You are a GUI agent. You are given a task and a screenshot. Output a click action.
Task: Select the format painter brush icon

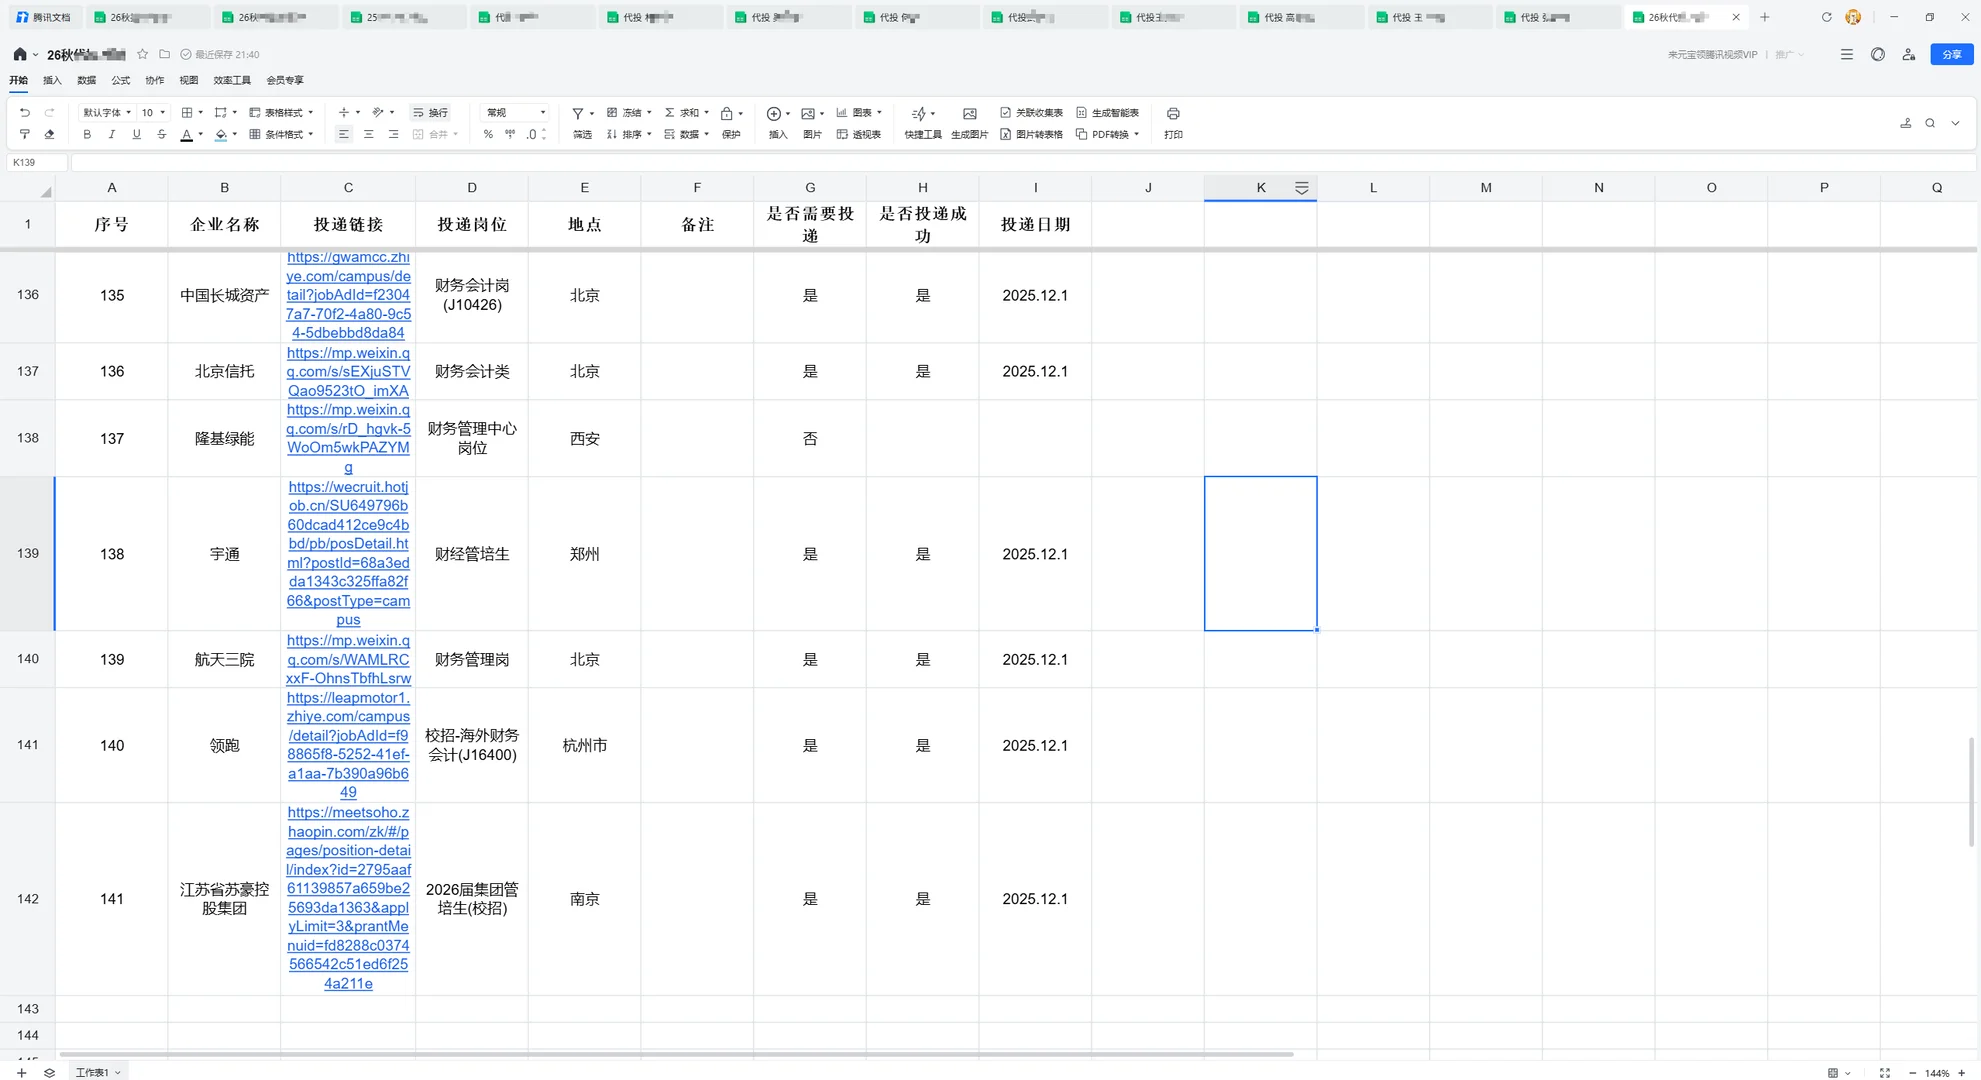(x=25, y=134)
